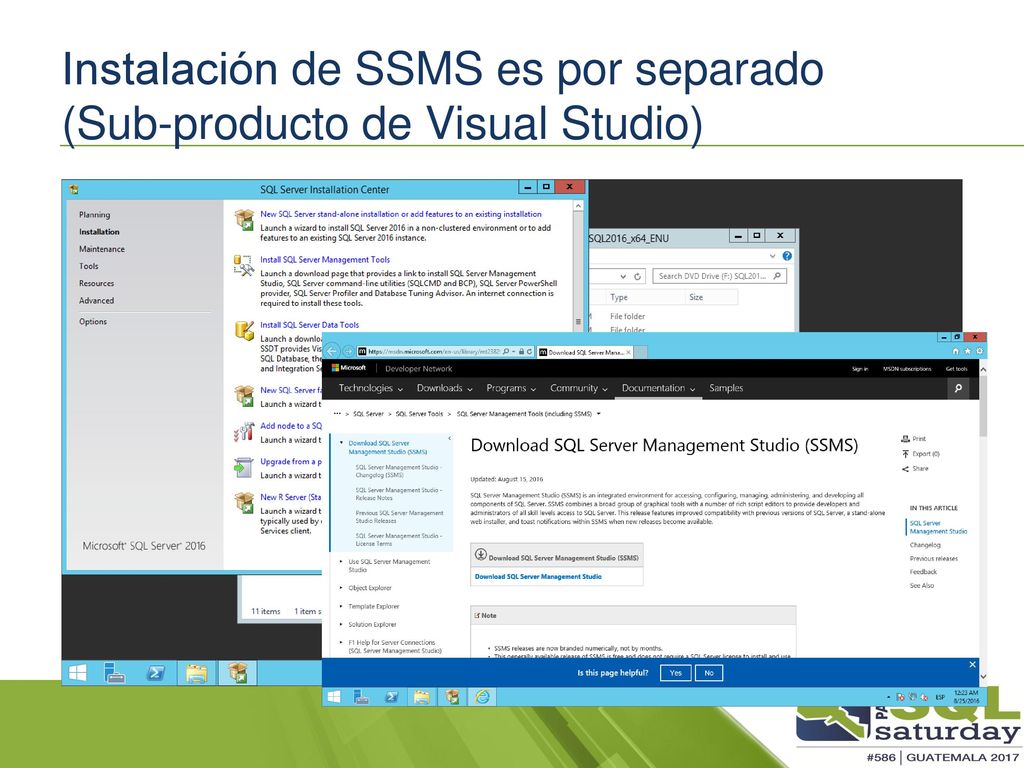Click the Share icon beside article
This screenshot has width=1024, height=768.
pos(905,468)
